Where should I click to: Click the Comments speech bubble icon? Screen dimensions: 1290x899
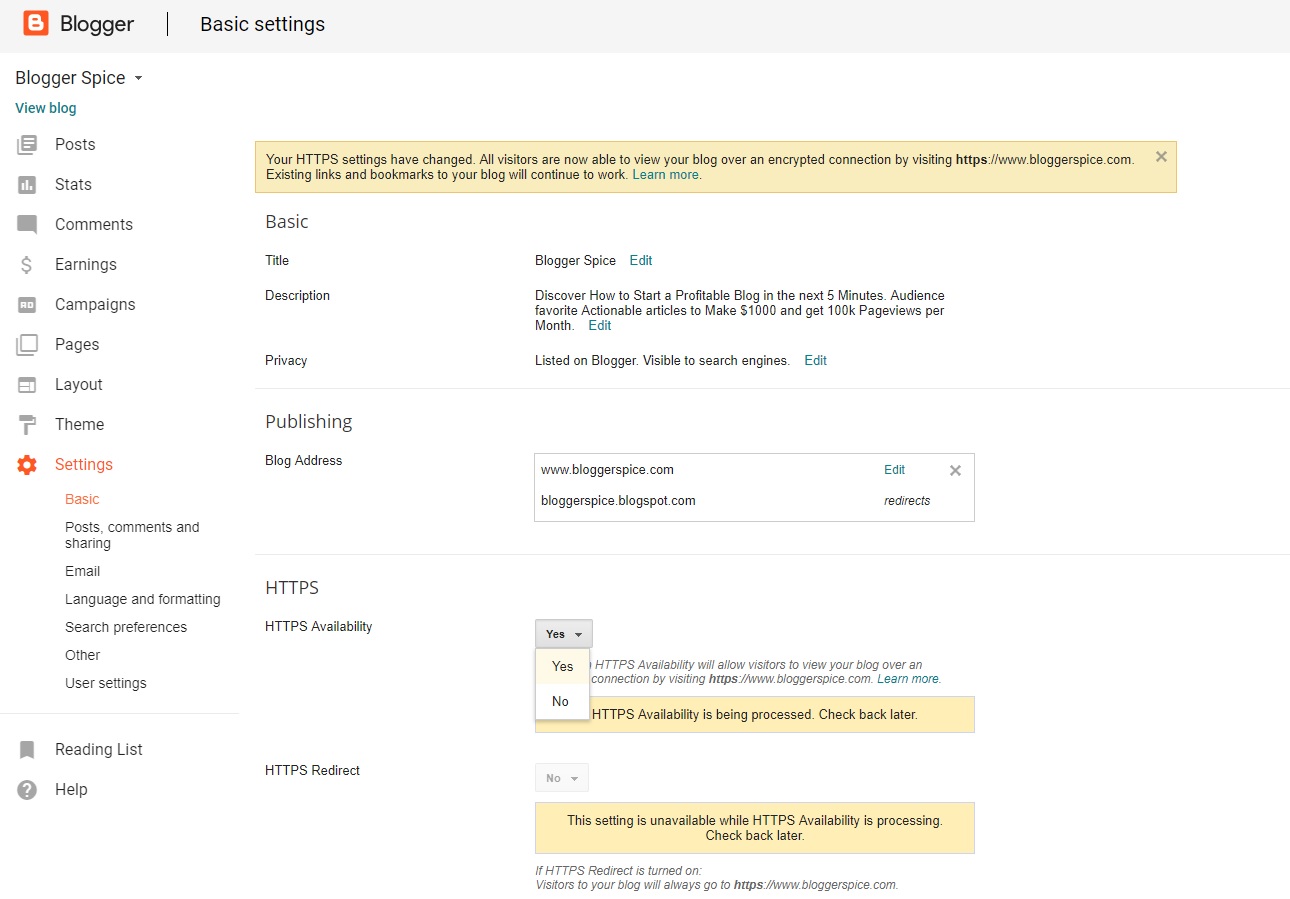point(27,225)
